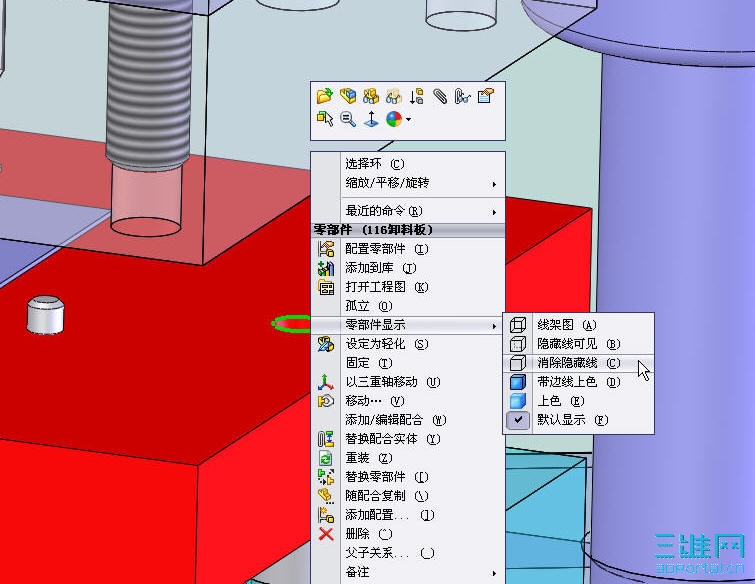Select 固定 menu entry
This screenshot has height=584, width=755.
(408, 363)
